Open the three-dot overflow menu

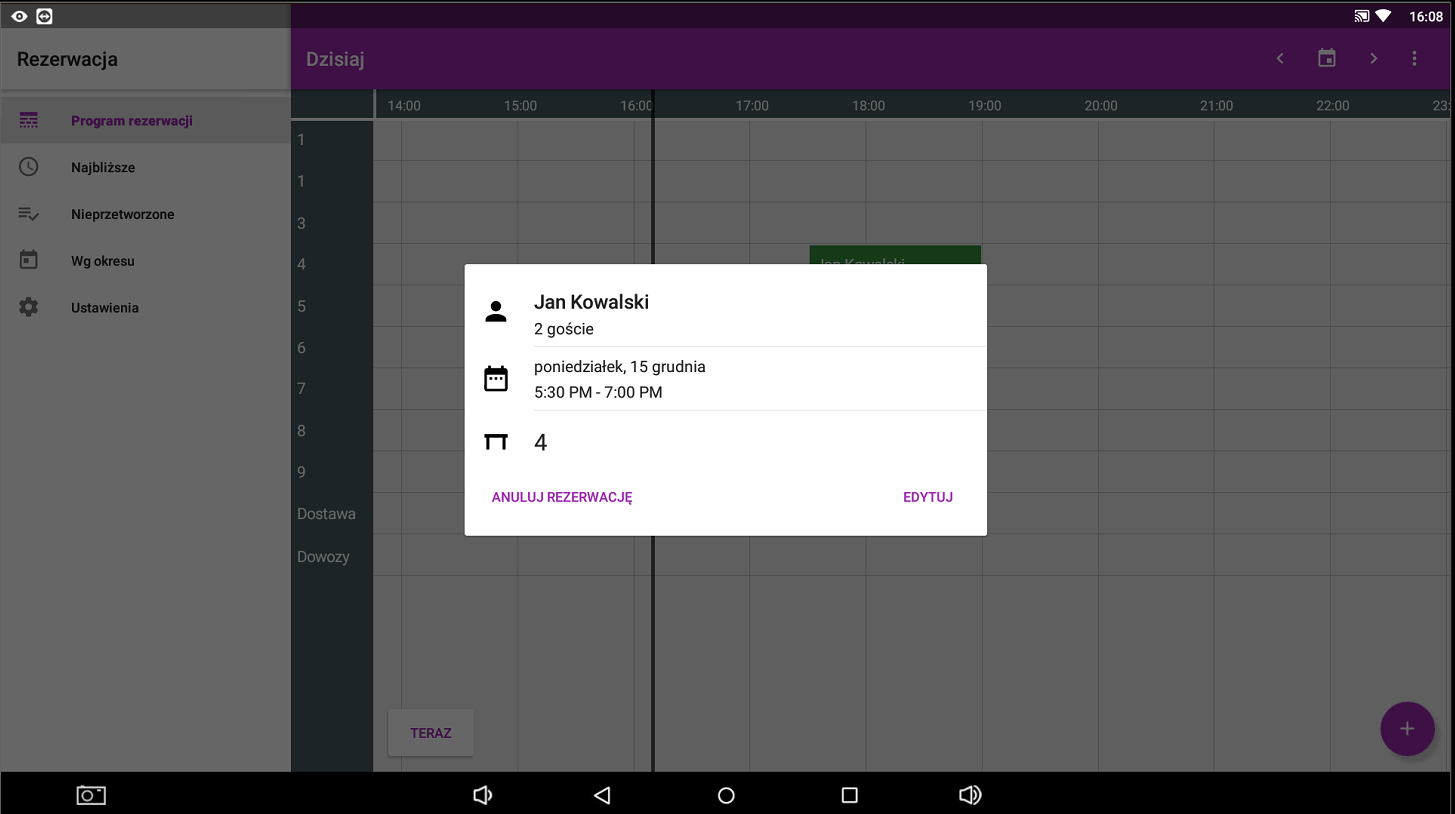pyautogui.click(x=1414, y=59)
